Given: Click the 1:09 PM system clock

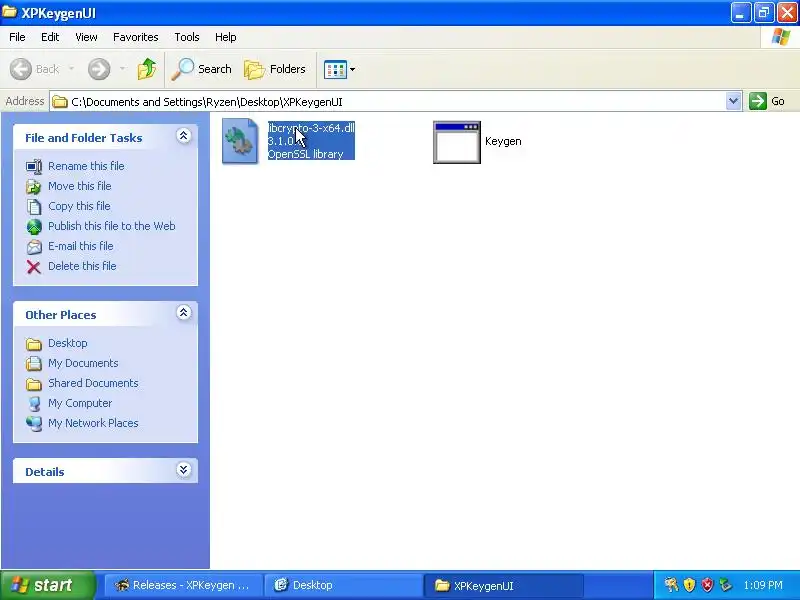Looking at the screenshot, I should (763, 585).
